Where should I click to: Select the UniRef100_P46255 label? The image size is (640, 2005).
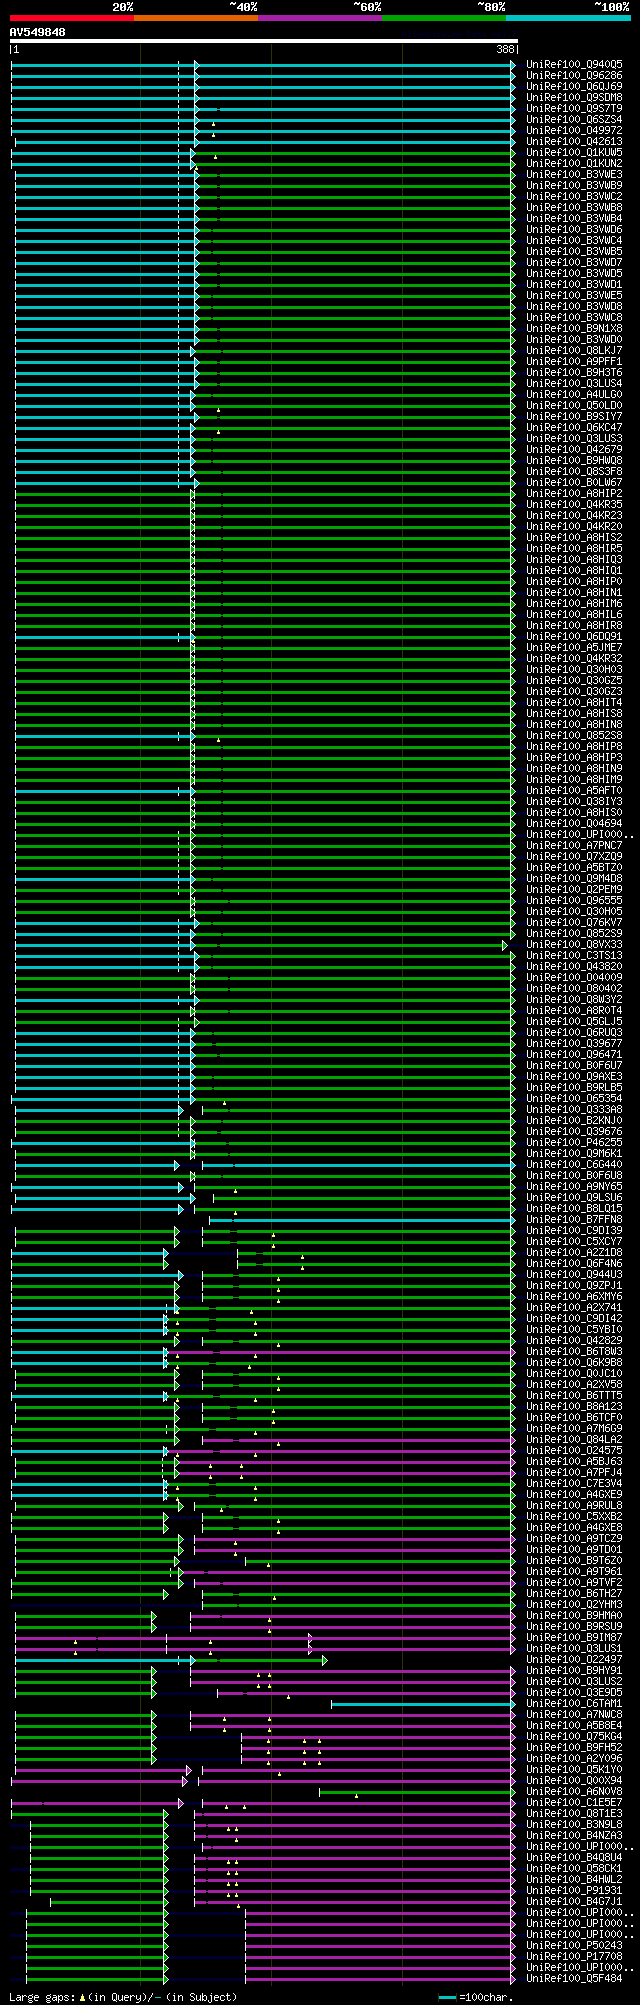[x=574, y=1142]
